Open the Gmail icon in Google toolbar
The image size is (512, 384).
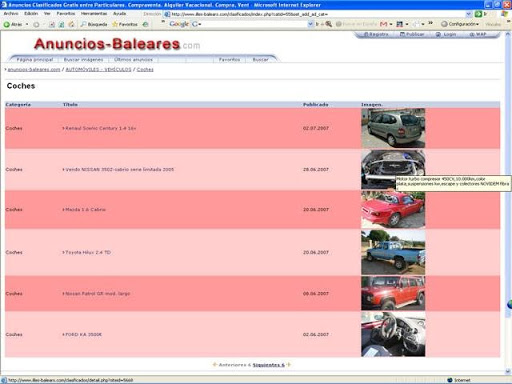(x=383, y=24)
